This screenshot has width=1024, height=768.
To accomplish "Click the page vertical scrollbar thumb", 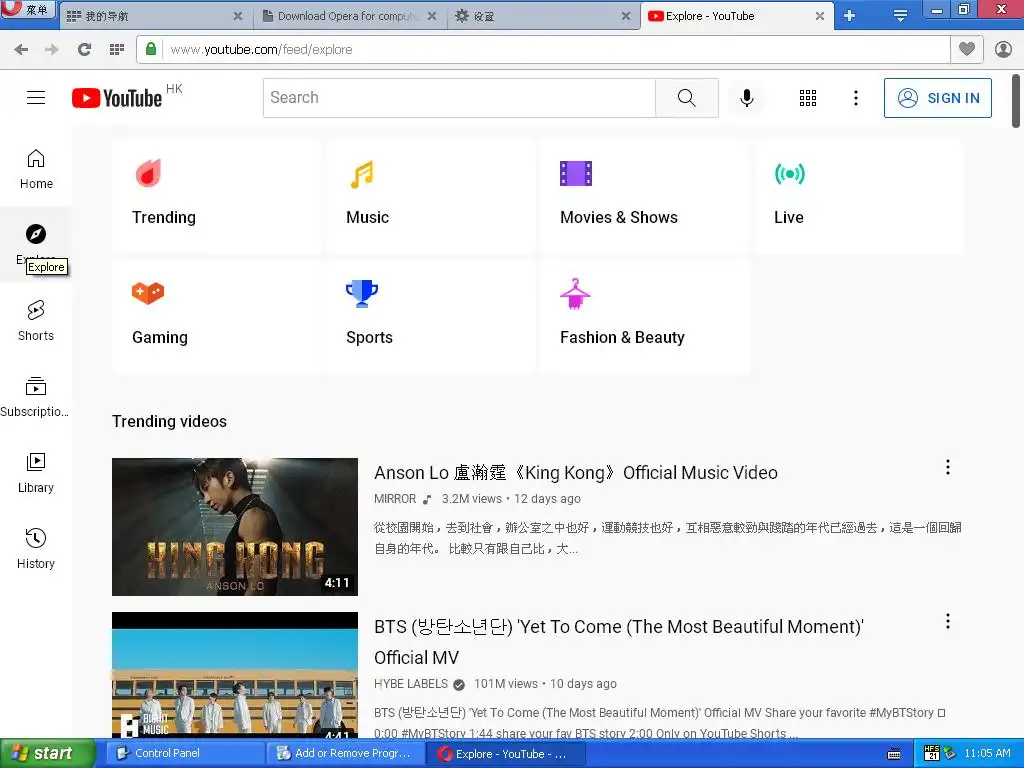I will pyautogui.click(x=1016, y=102).
